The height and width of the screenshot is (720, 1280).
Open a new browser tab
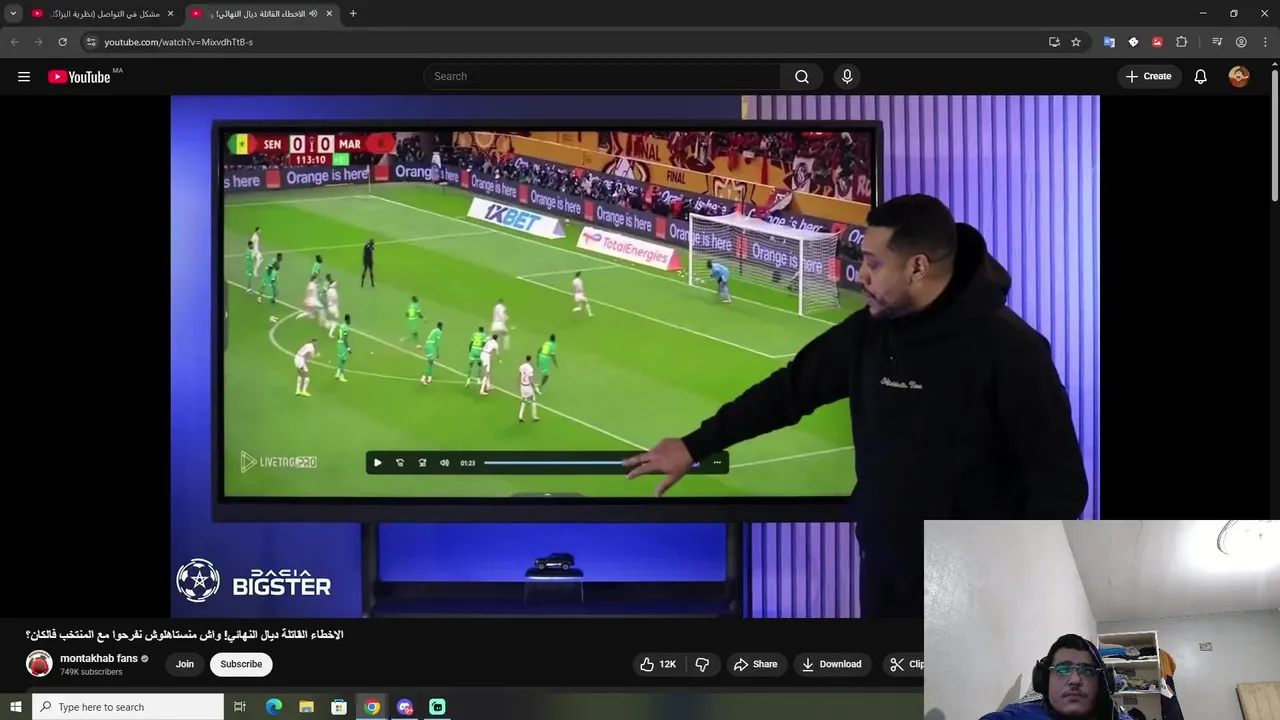(353, 14)
